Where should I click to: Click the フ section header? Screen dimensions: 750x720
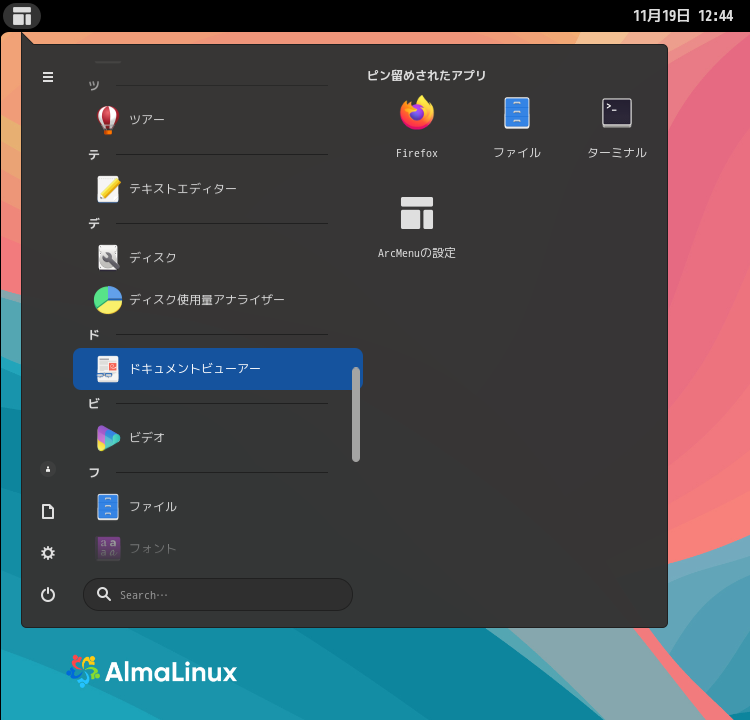pyautogui.click(x=94, y=473)
